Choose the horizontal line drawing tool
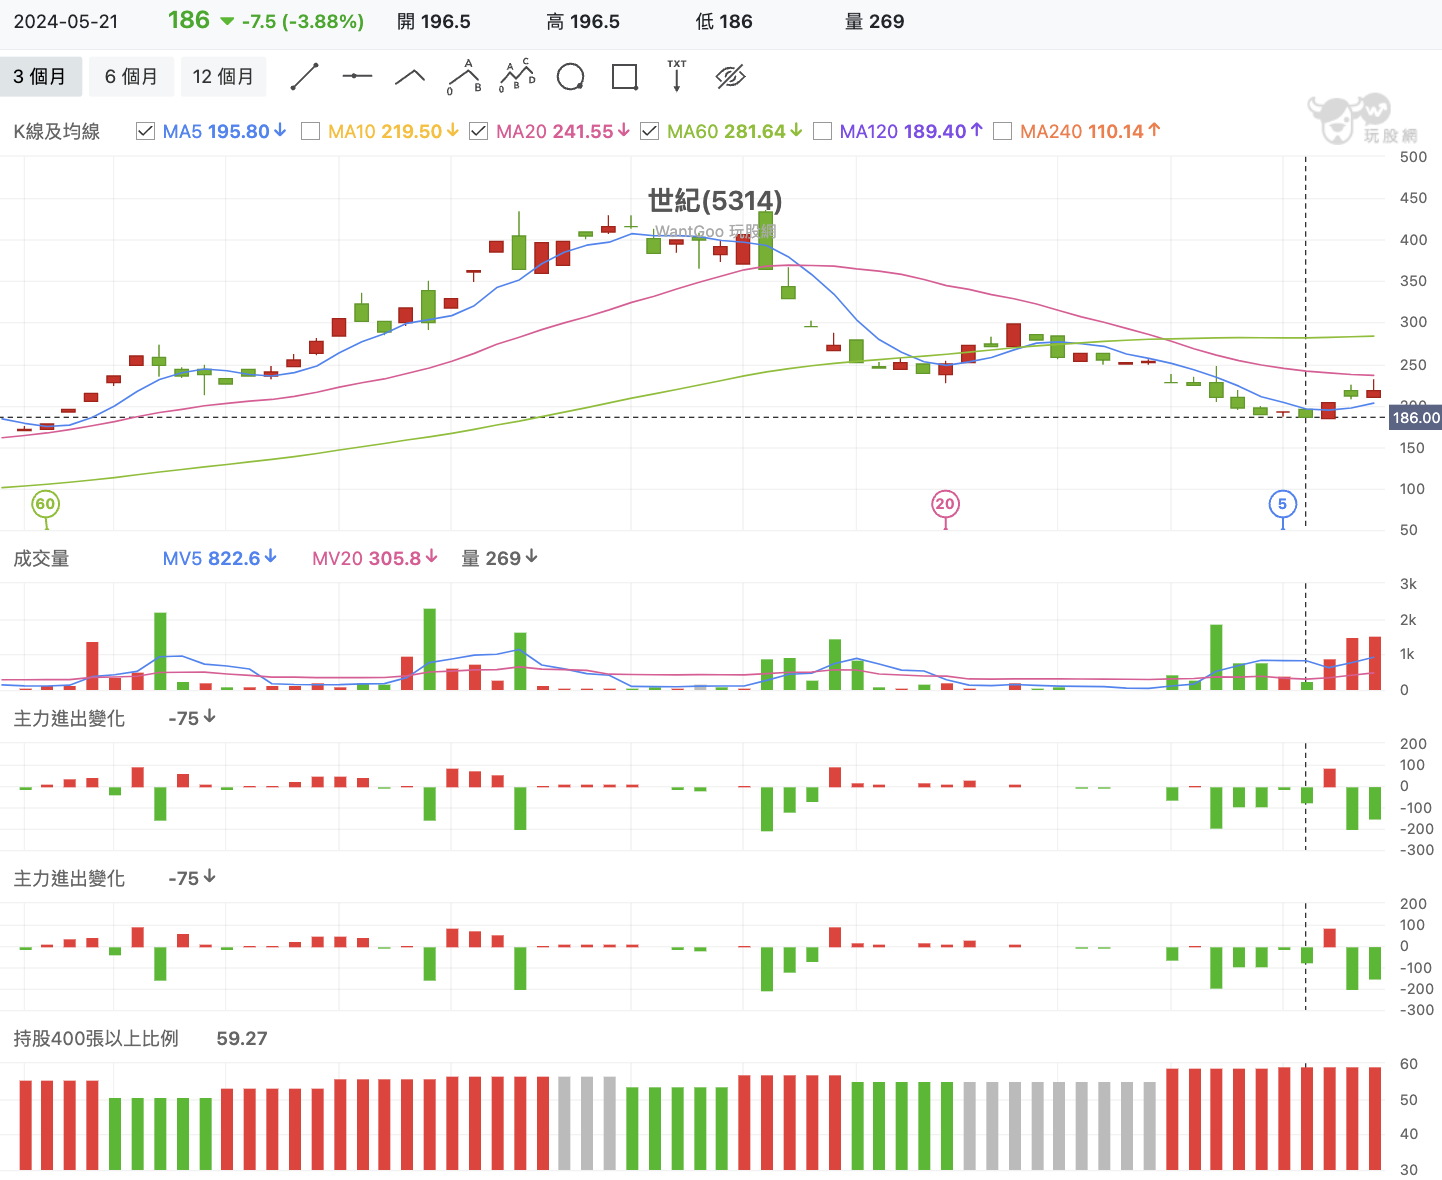 (357, 77)
